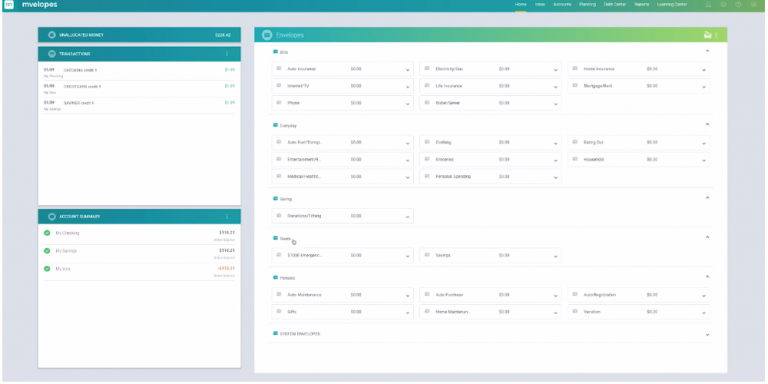768x384 pixels.
Task: Click the Bills group envelope icon
Action: [275, 51]
